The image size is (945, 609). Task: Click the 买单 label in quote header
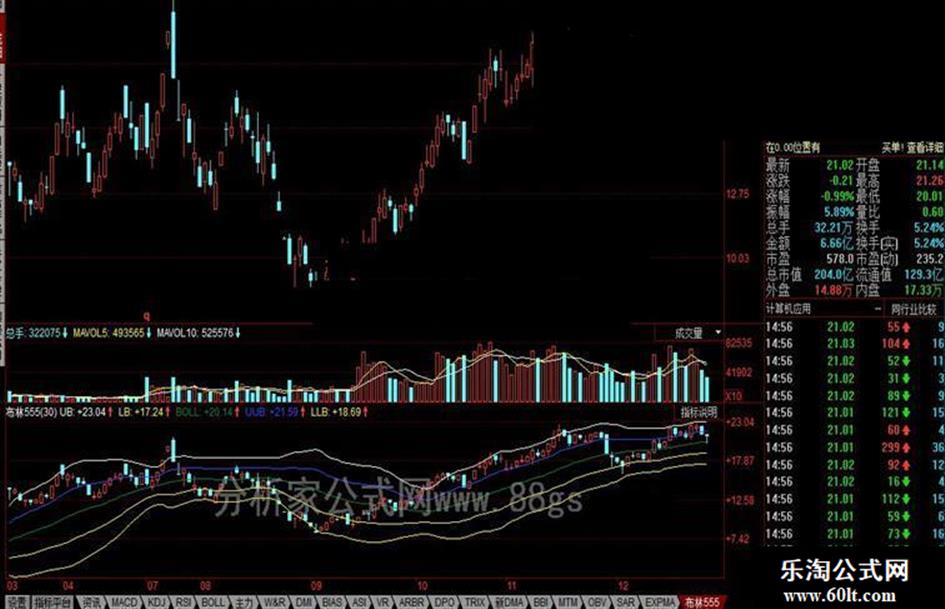tap(892, 147)
